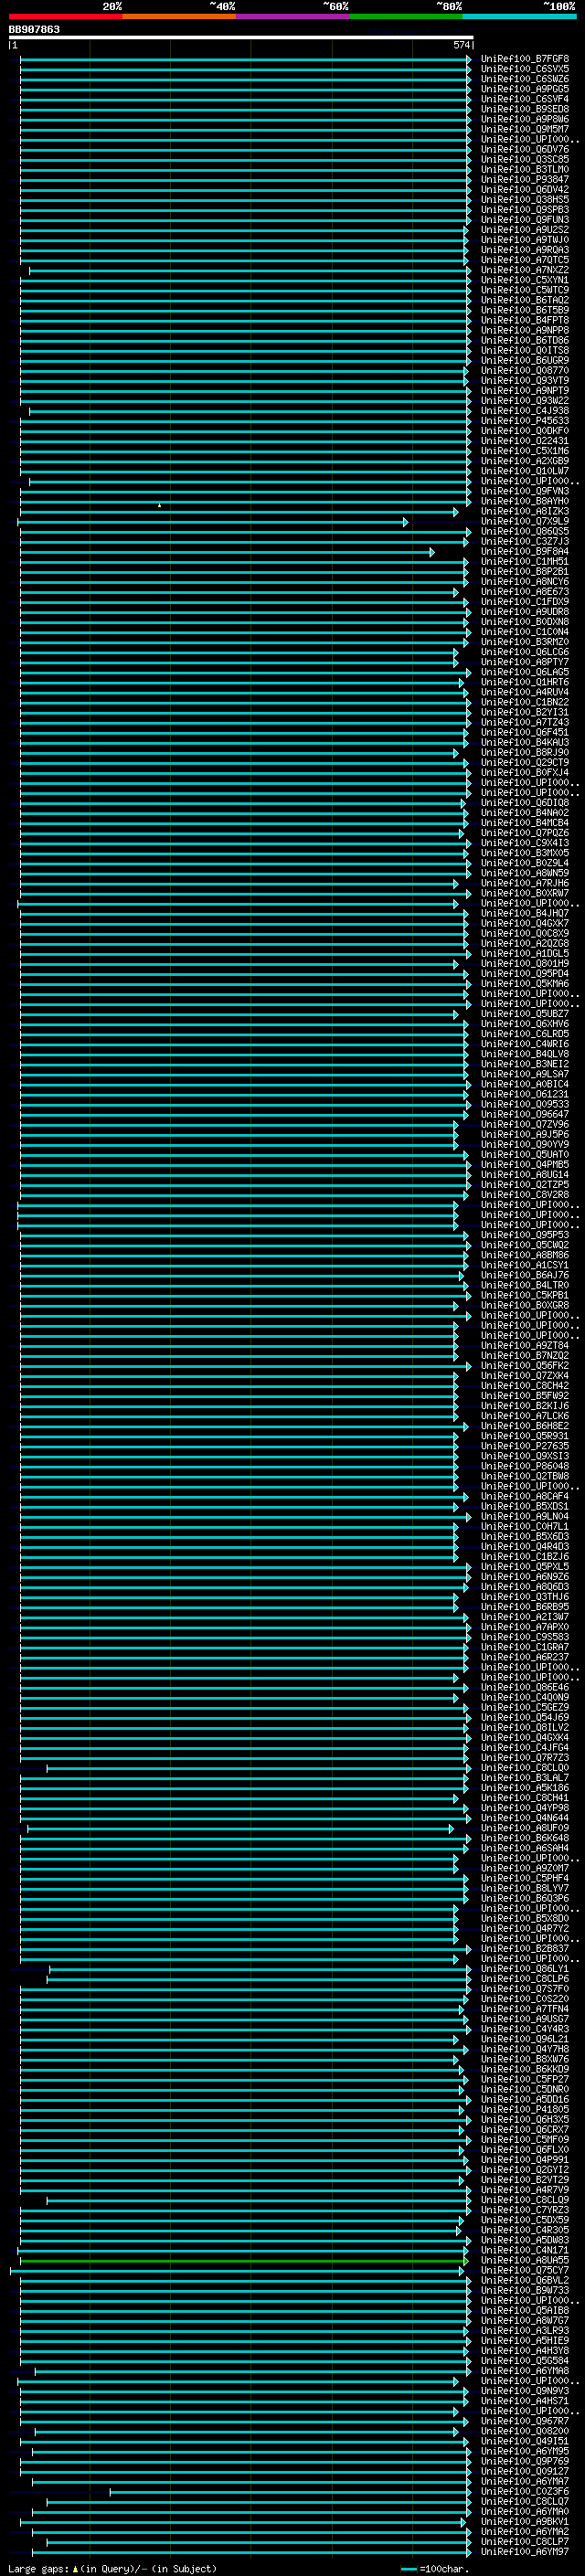Select hit UniRef100_B0XGR8
This screenshot has width=585, height=2576.
coord(525,1305)
